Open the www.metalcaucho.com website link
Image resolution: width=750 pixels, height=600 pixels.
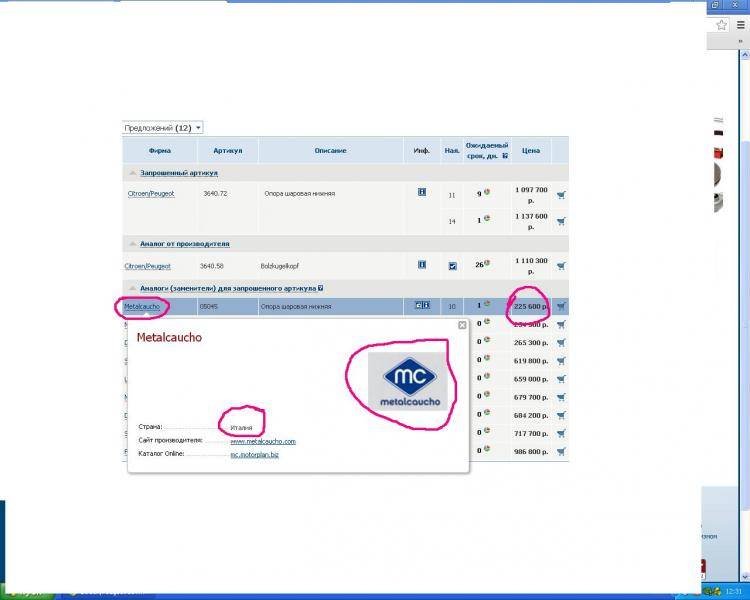(262, 440)
